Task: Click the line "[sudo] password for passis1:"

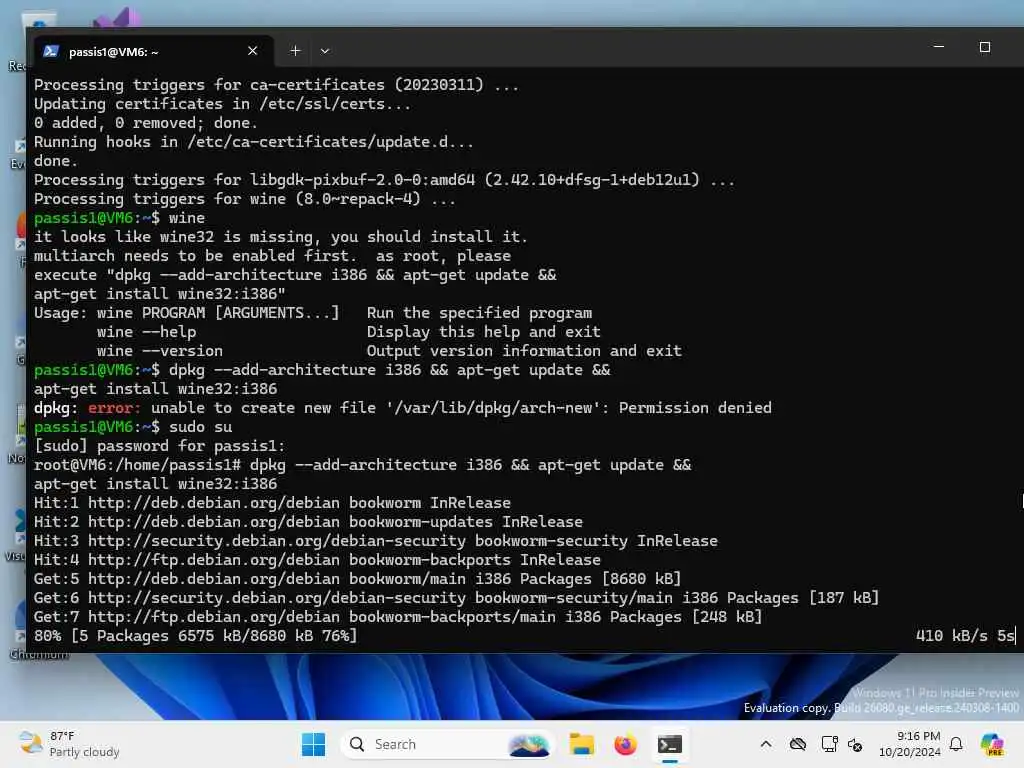Action: (x=160, y=445)
